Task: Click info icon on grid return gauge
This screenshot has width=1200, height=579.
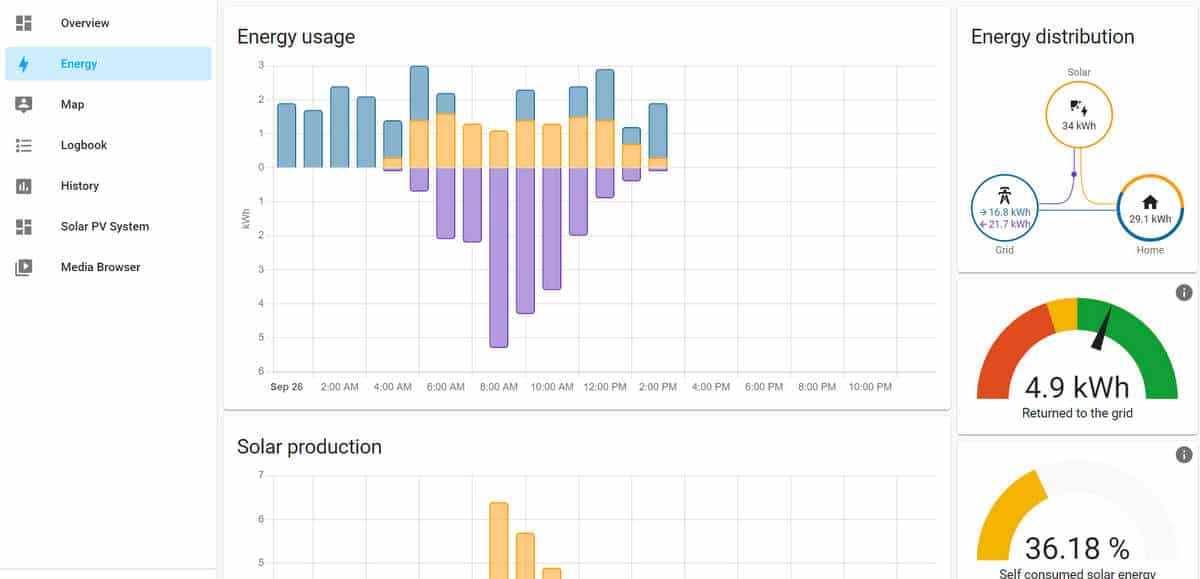Action: [x=1184, y=293]
